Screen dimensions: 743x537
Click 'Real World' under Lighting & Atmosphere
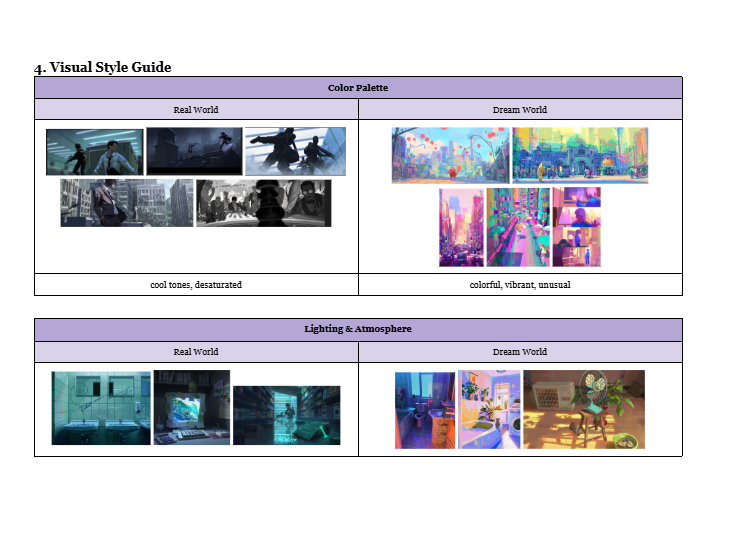tap(196, 352)
